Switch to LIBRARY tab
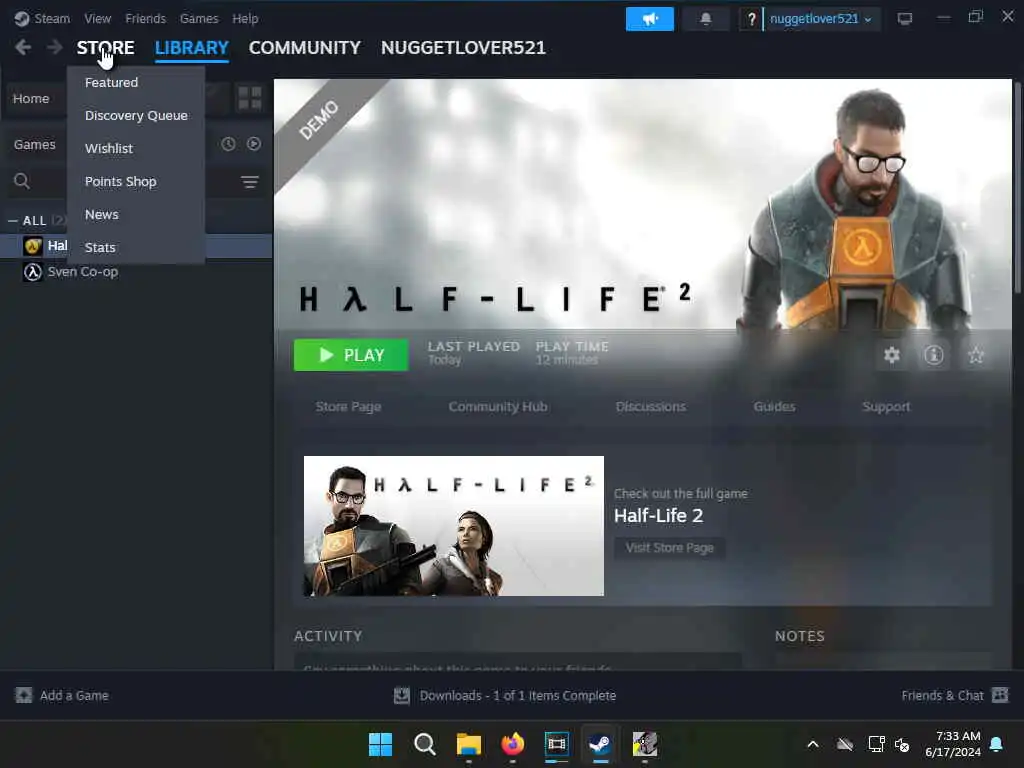The height and width of the screenshot is (768, 1024). click(191, 48)
